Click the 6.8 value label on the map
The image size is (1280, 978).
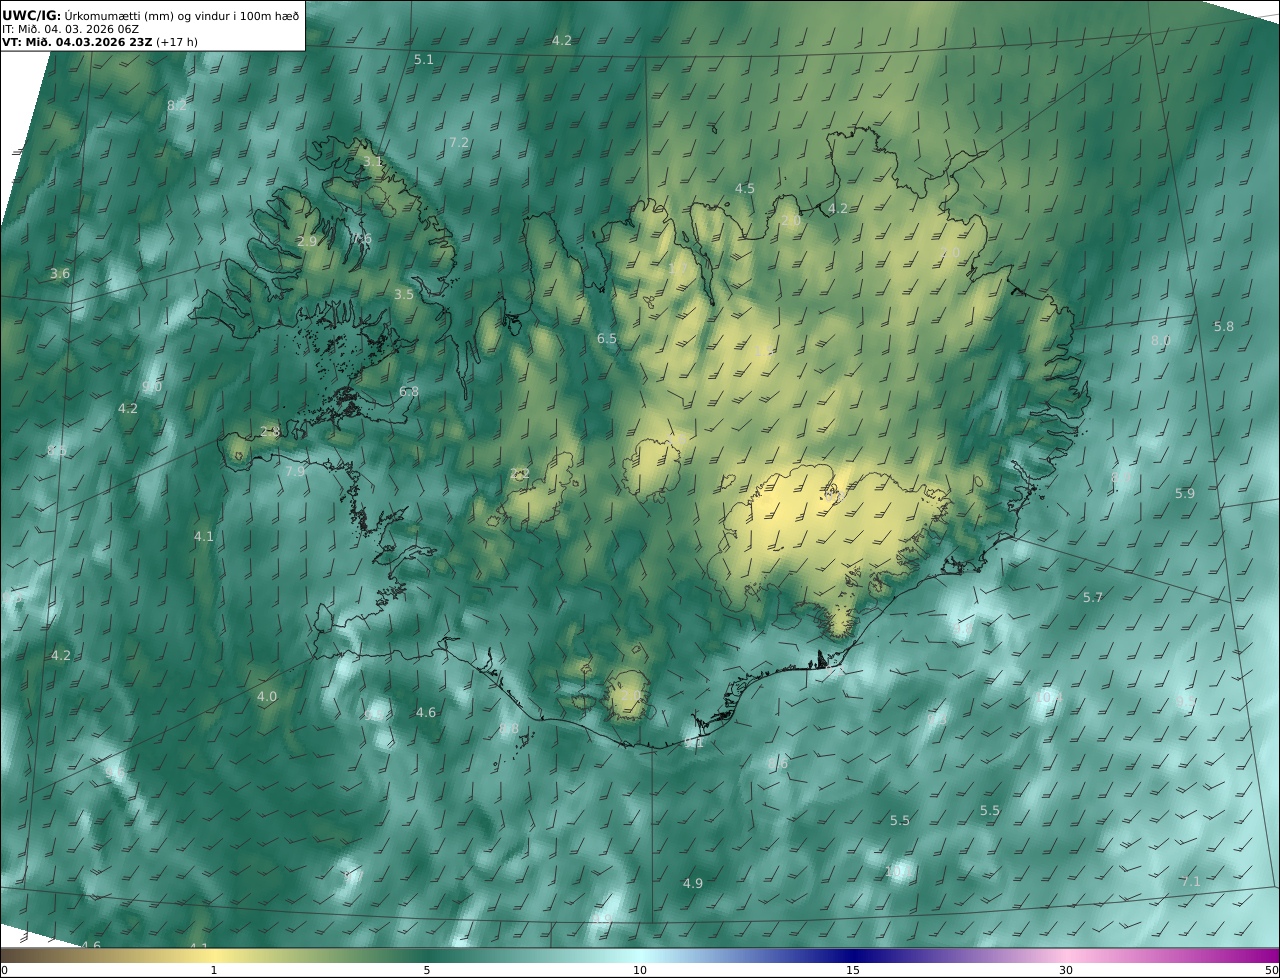[x=409, y=392]
